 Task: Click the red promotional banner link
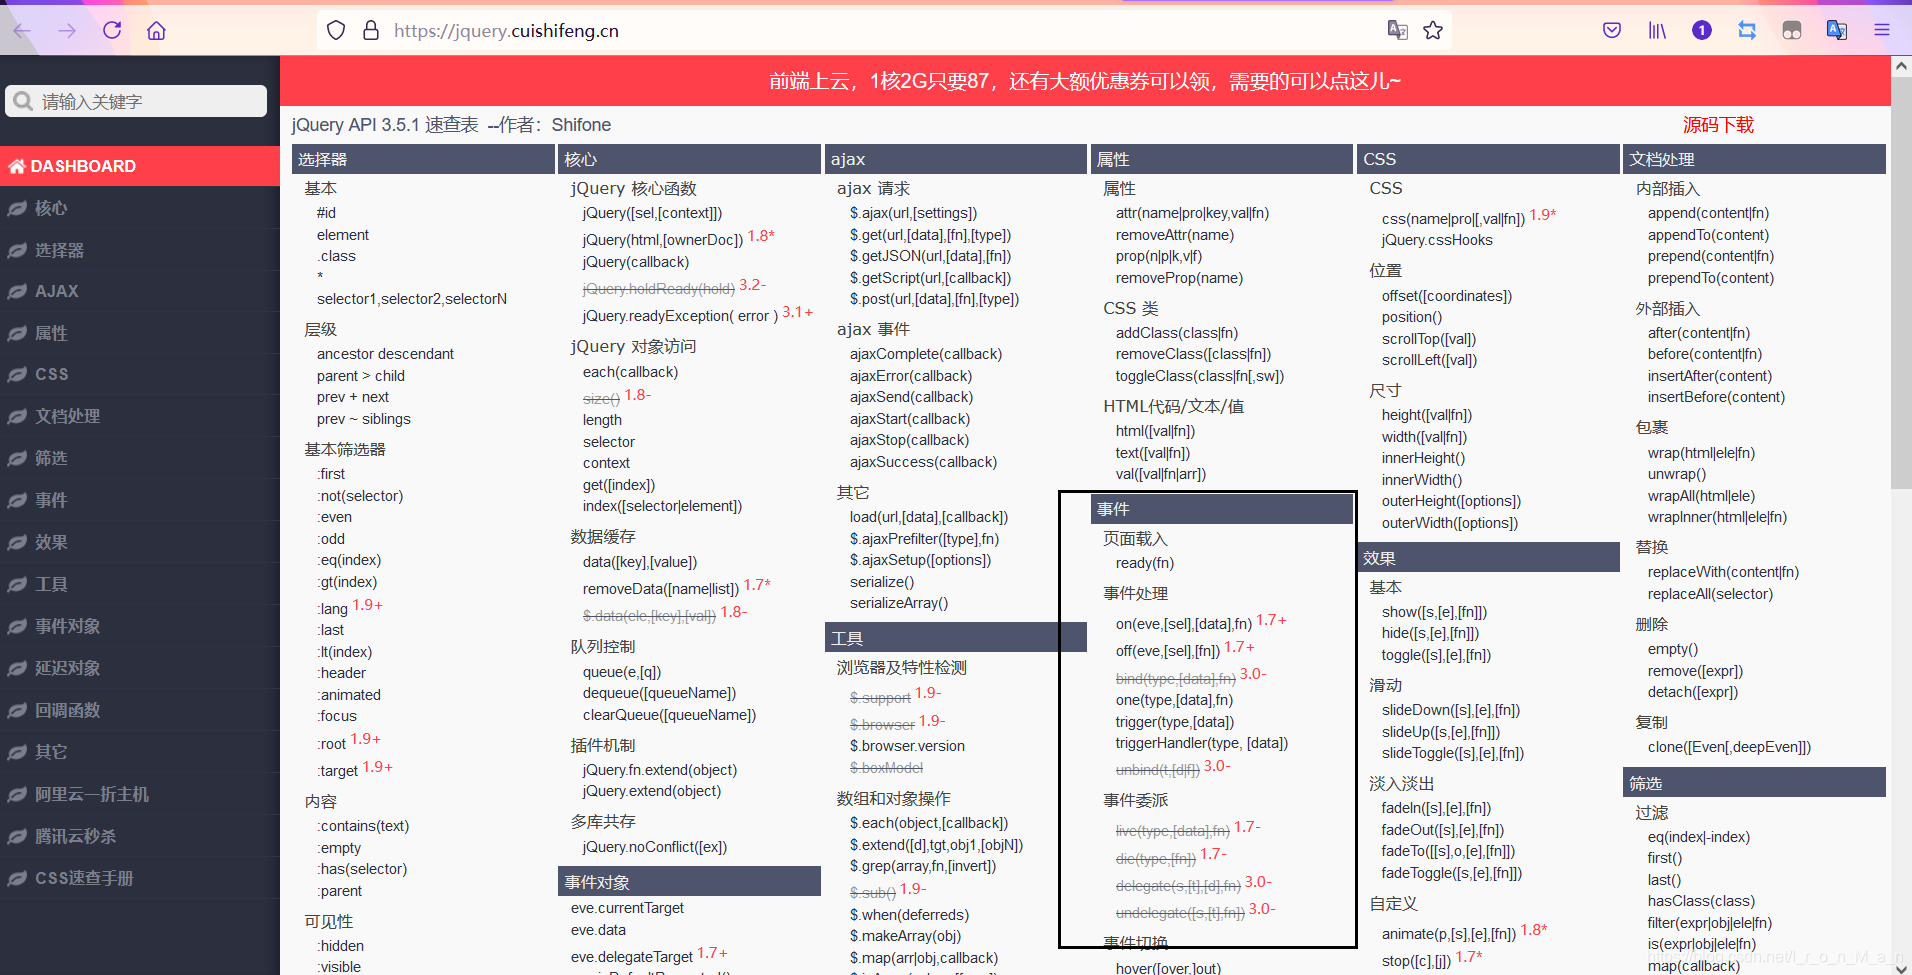point(1085,81)
